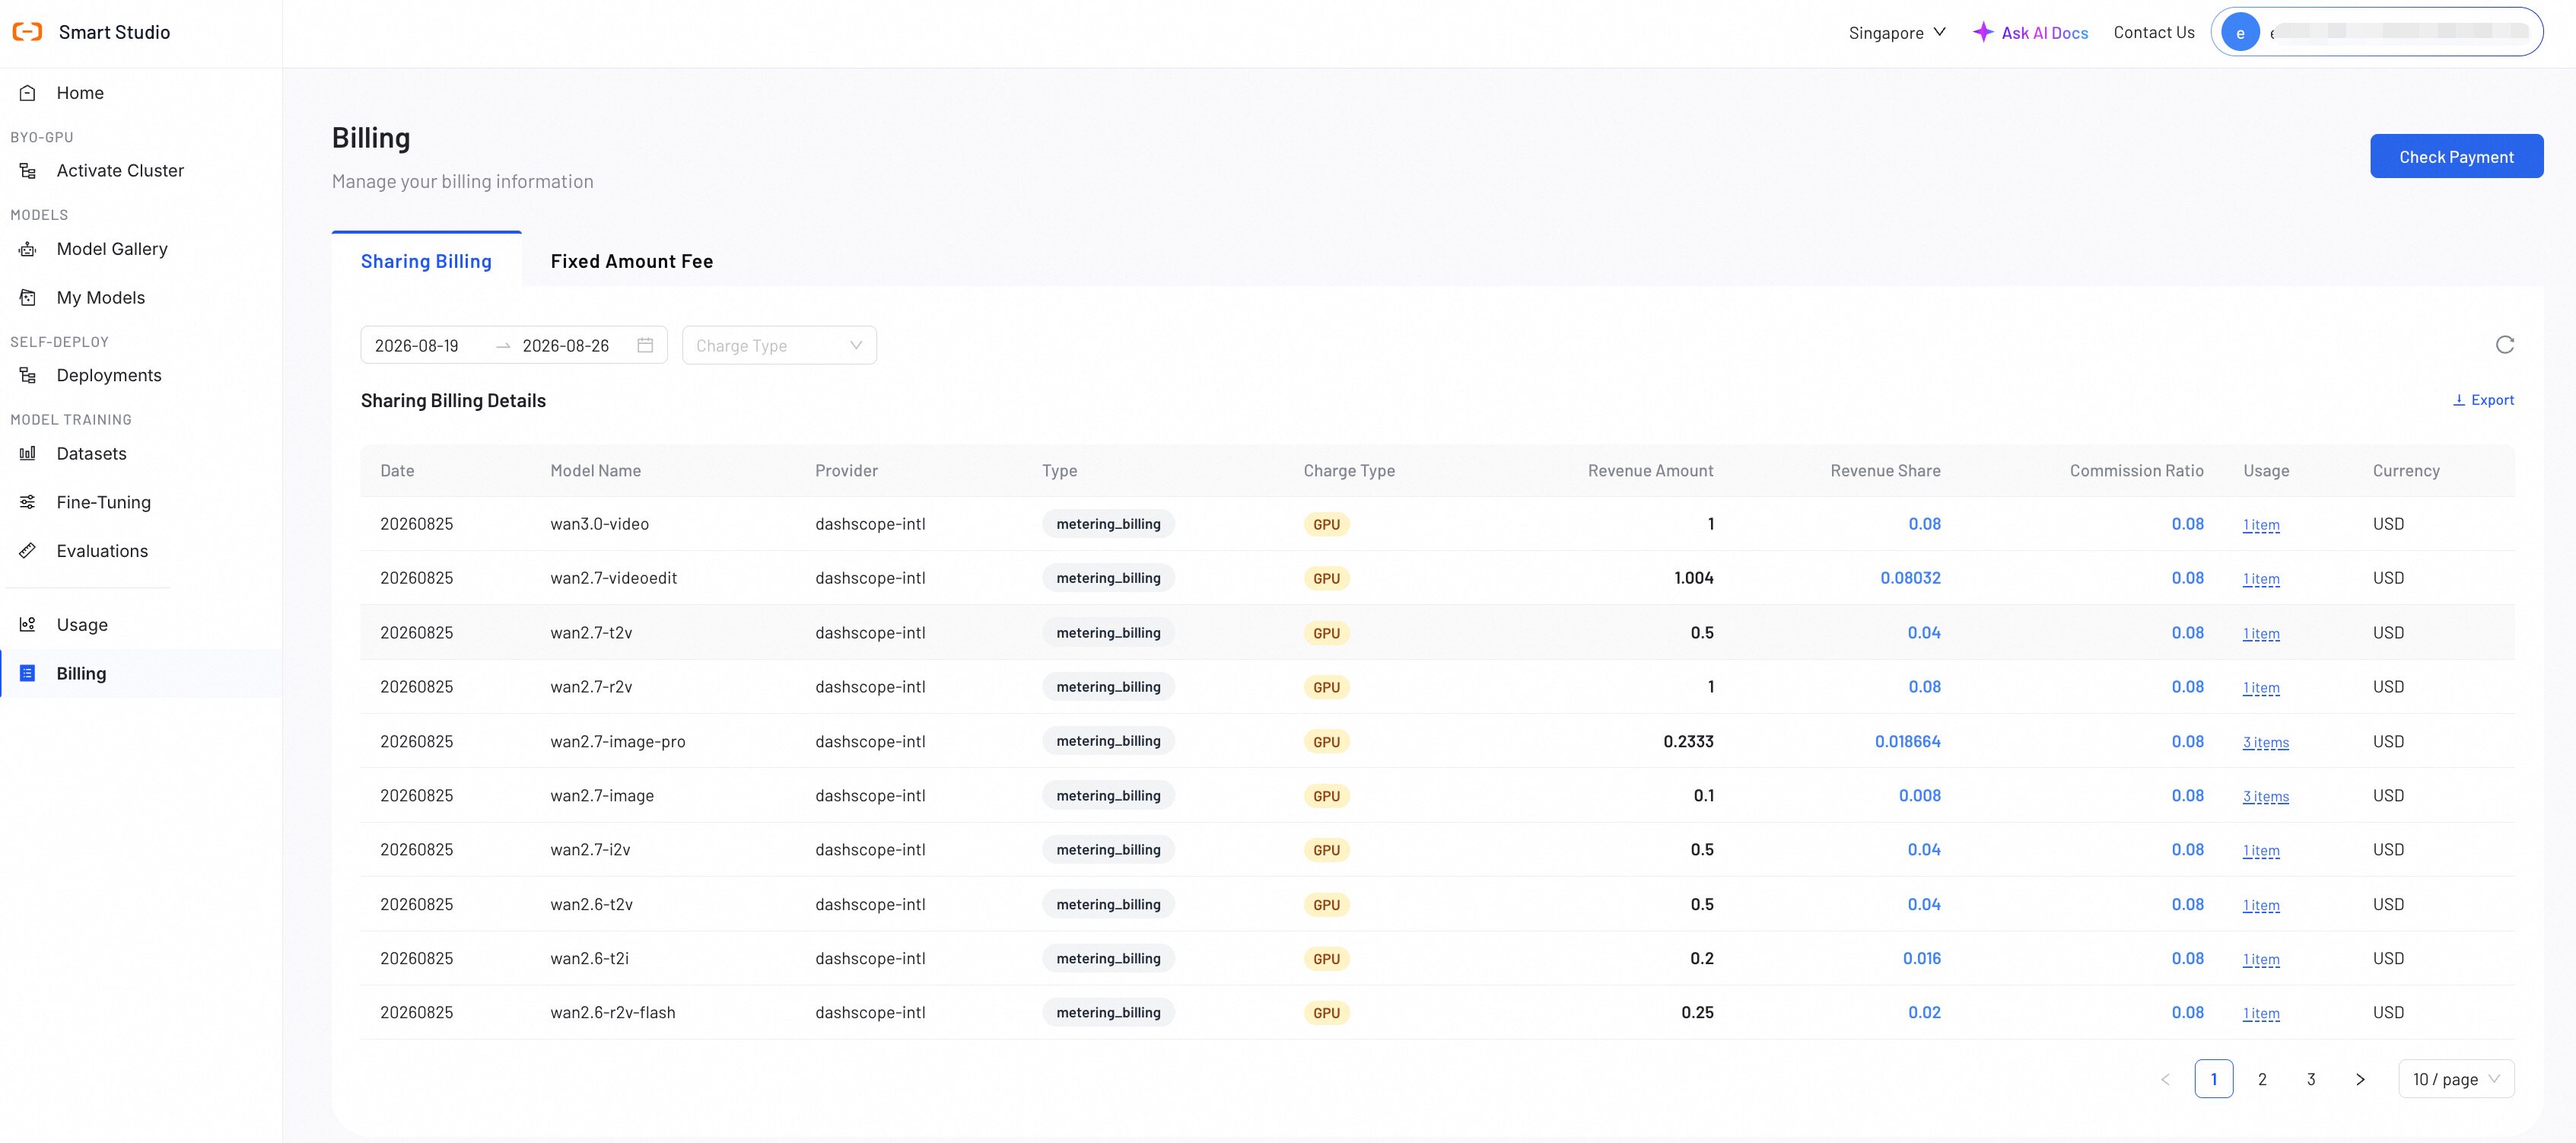
Task: Click the Check Payment button
Action: [x=2456, y=156]
